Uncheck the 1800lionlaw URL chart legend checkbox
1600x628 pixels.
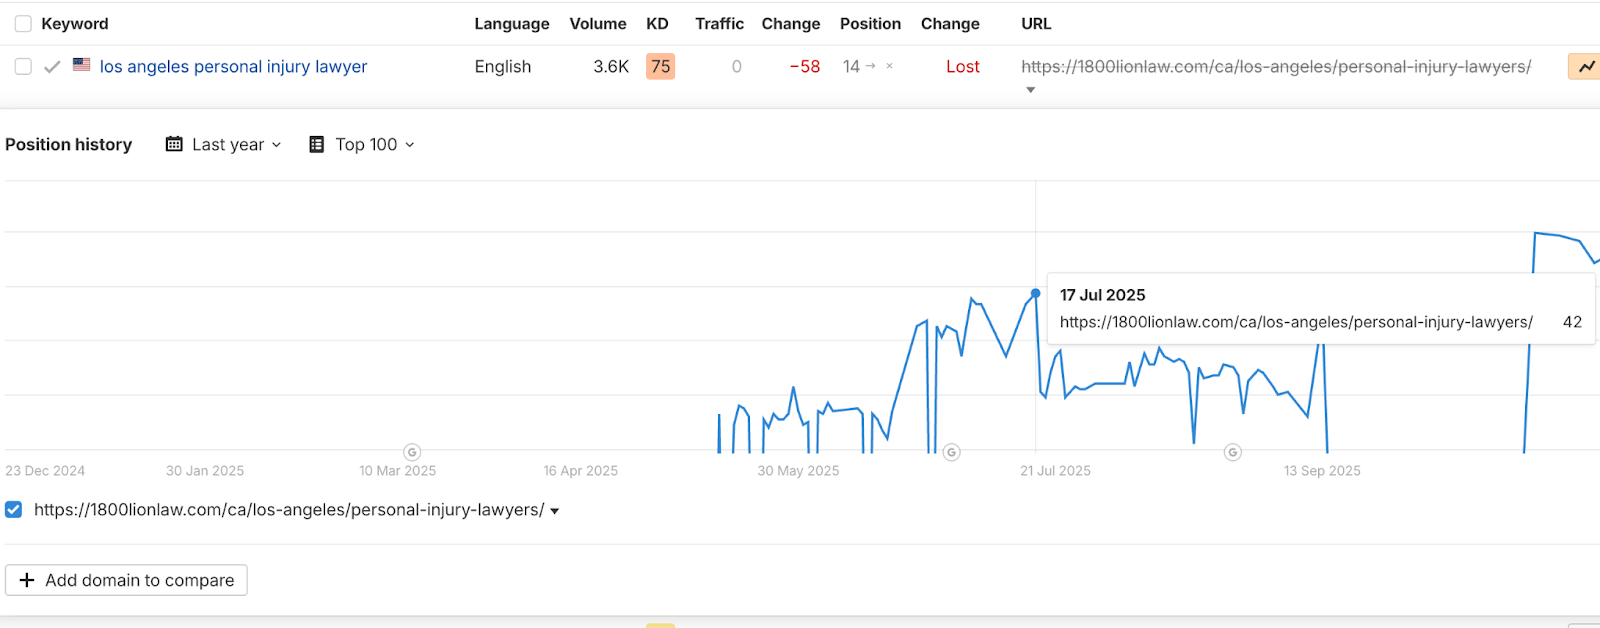[x=14, y=510]
